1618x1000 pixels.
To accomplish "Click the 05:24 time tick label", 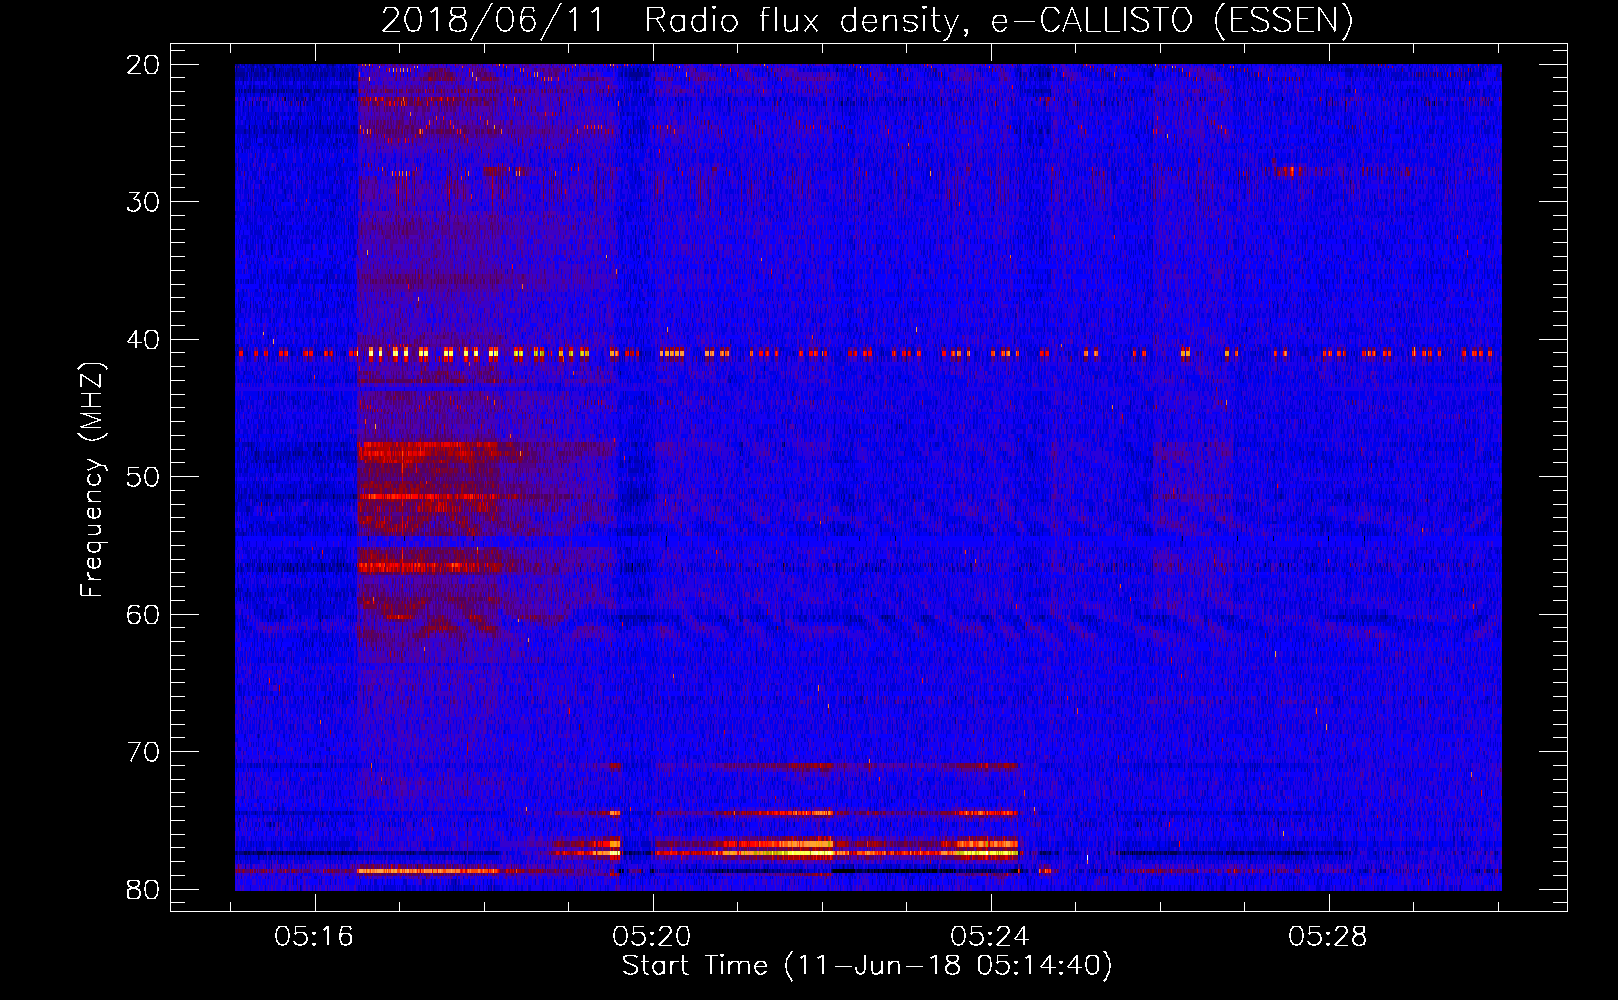I will [990, 936].
